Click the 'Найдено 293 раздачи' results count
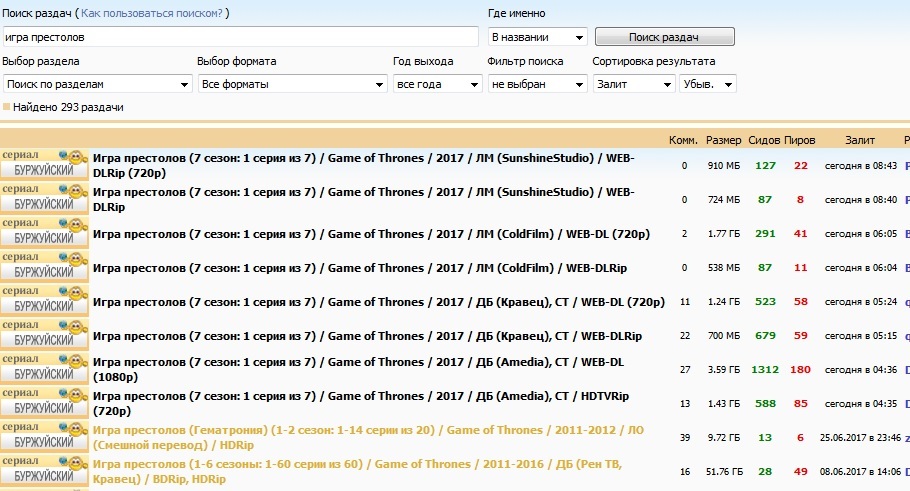 click(68, 107)
